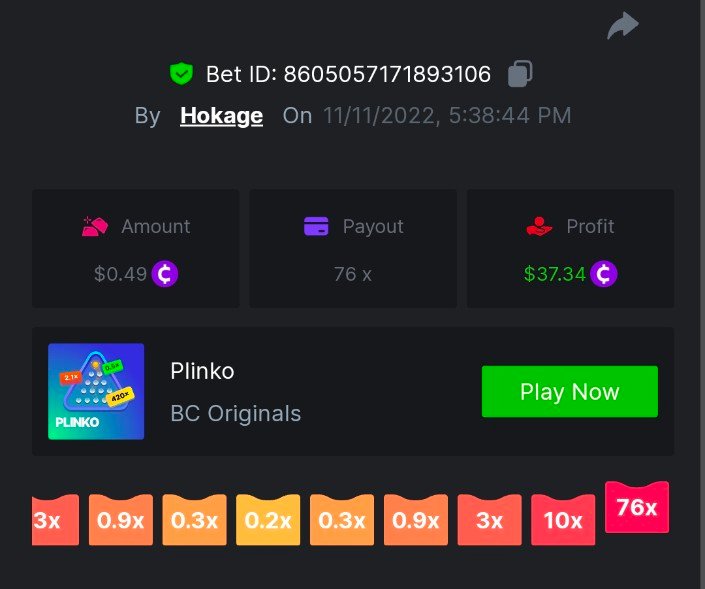The width and height of the screenshot is (705, 589).
Task: Click the bet date and time text
Action: [x=447, y=116]
